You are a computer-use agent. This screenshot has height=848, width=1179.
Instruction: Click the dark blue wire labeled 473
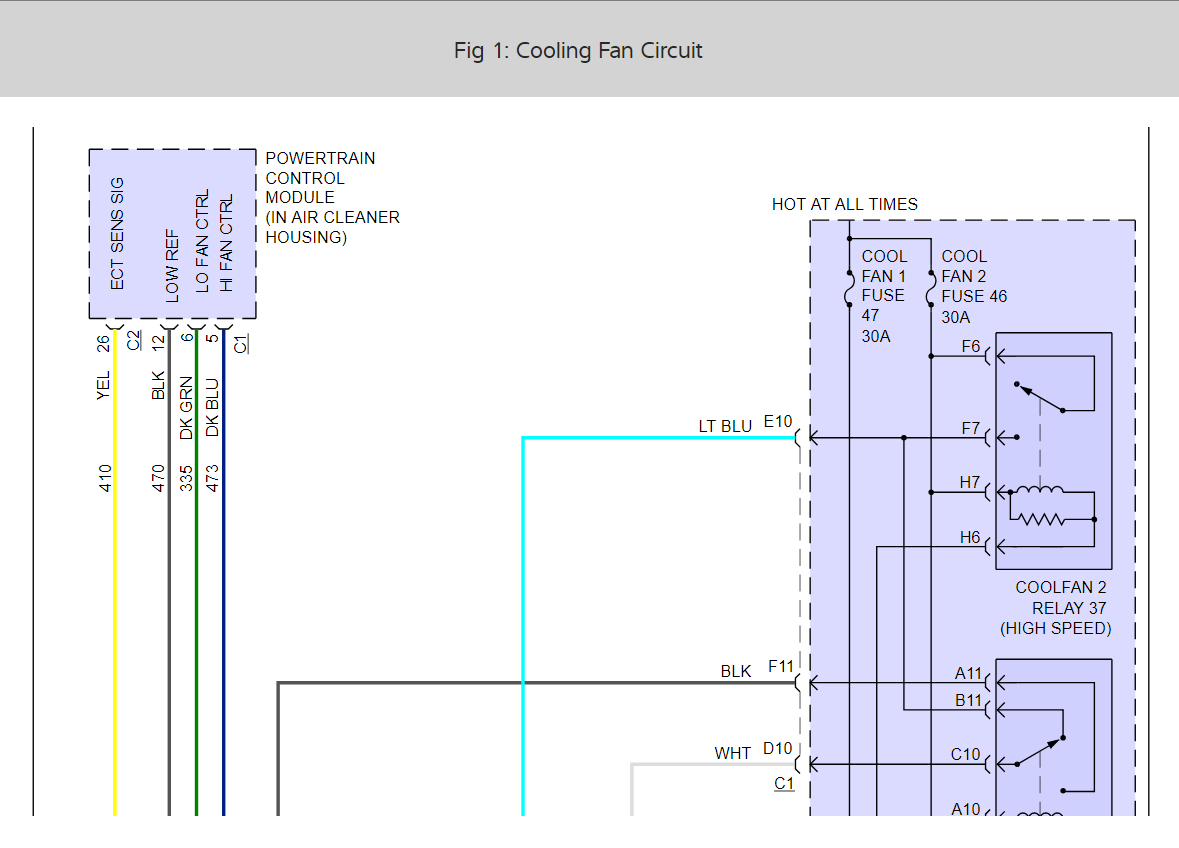click(x=224, y=600)
